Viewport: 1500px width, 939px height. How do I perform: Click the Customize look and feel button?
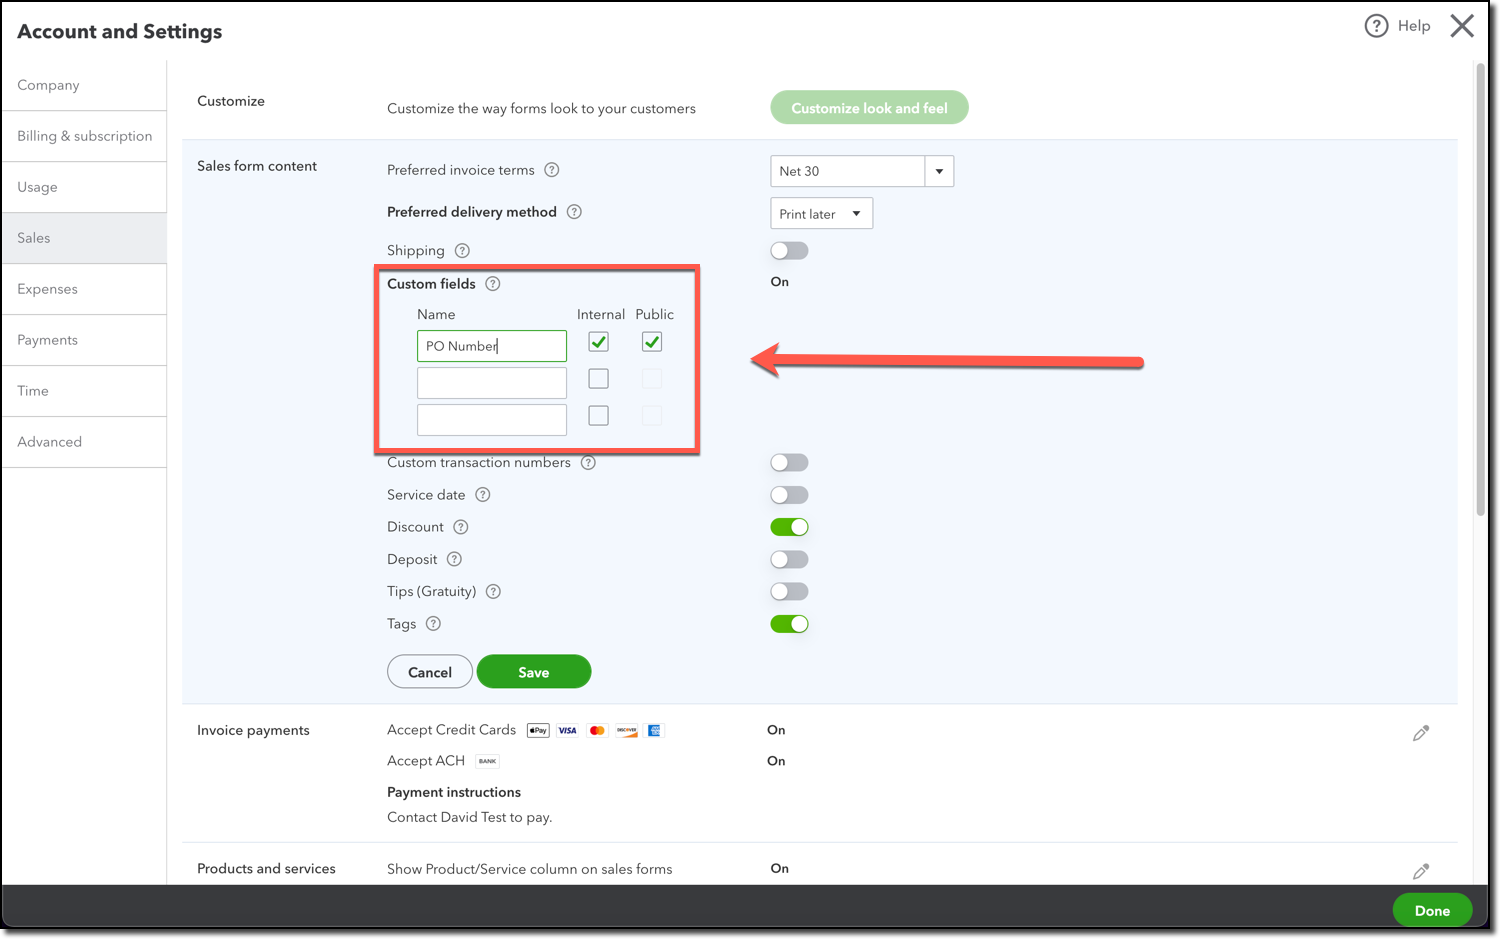pyautogui.click(x=869, y=107)
